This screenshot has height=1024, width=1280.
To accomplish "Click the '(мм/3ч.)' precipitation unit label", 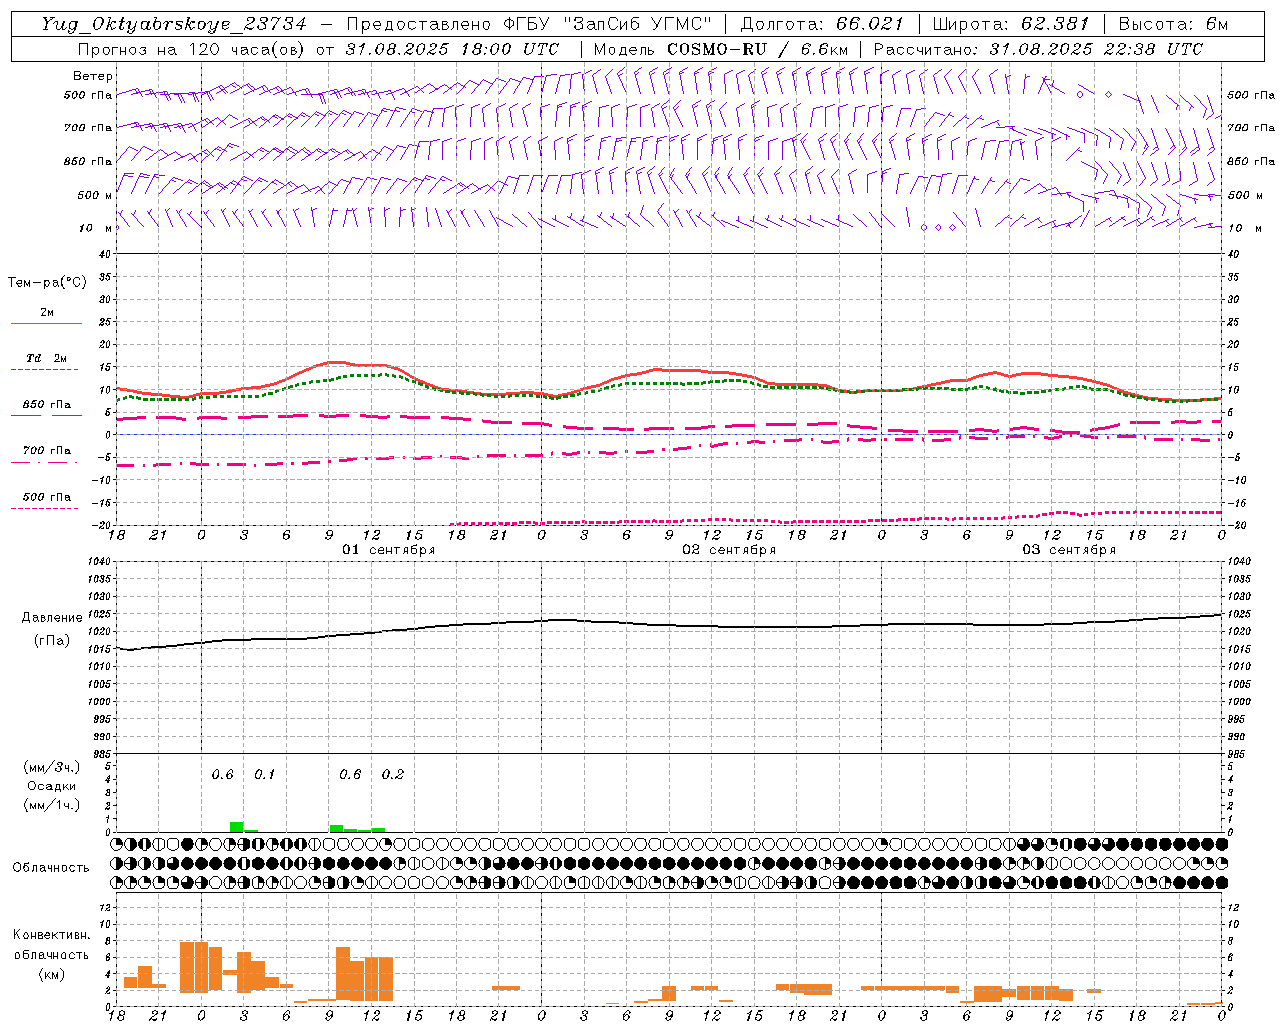I will click(x=51, y=767).
